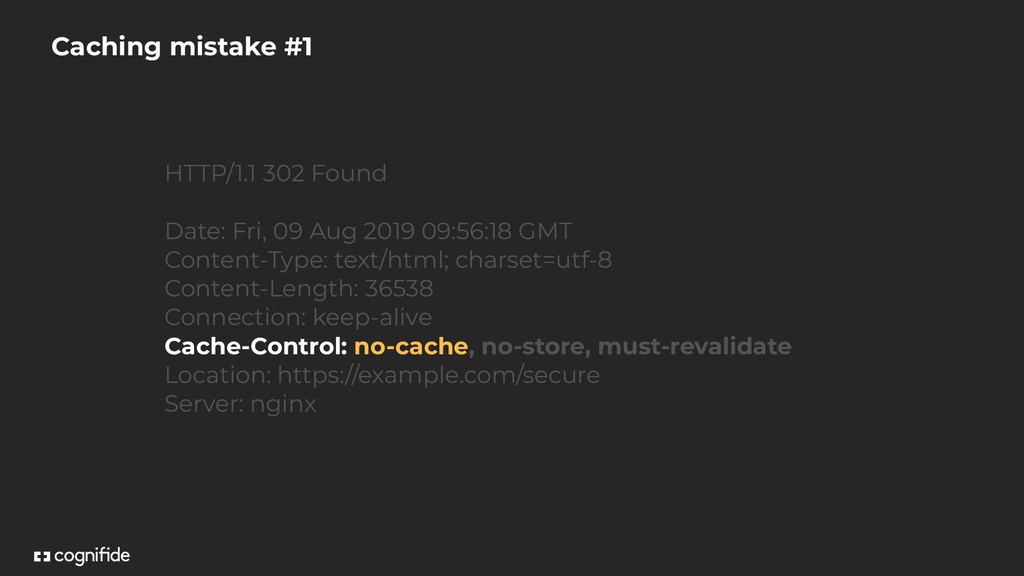Open the https://example.com/secure URL
This screenshot has width=1024, height=576.
click(x=438, y=375)
